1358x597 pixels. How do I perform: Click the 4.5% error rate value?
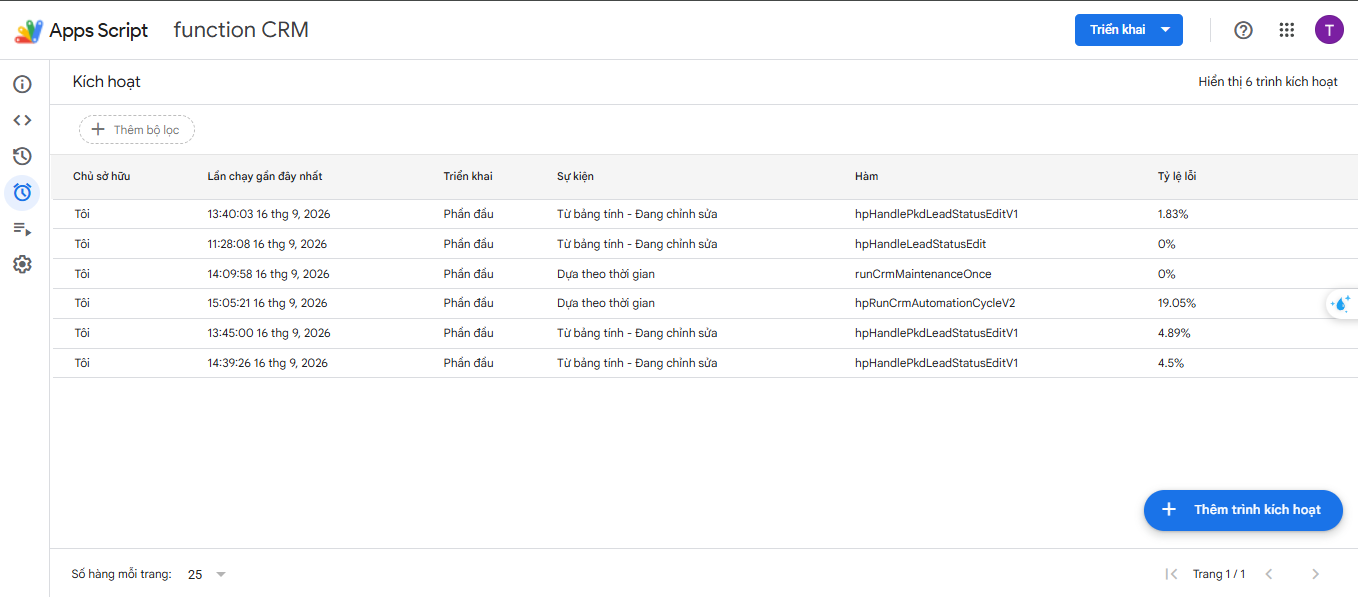(1171, 363)
